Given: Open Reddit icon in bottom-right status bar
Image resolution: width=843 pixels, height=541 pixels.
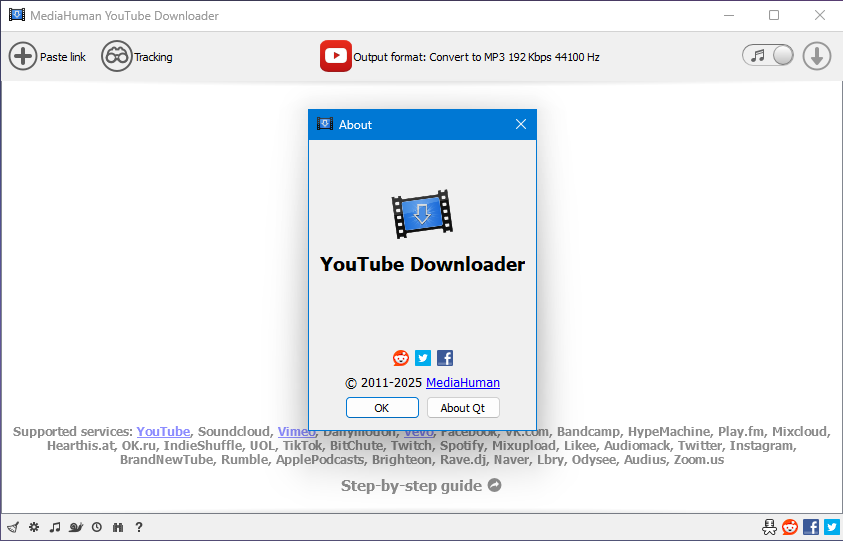Looking at the screenshot, I should (790, 527).
